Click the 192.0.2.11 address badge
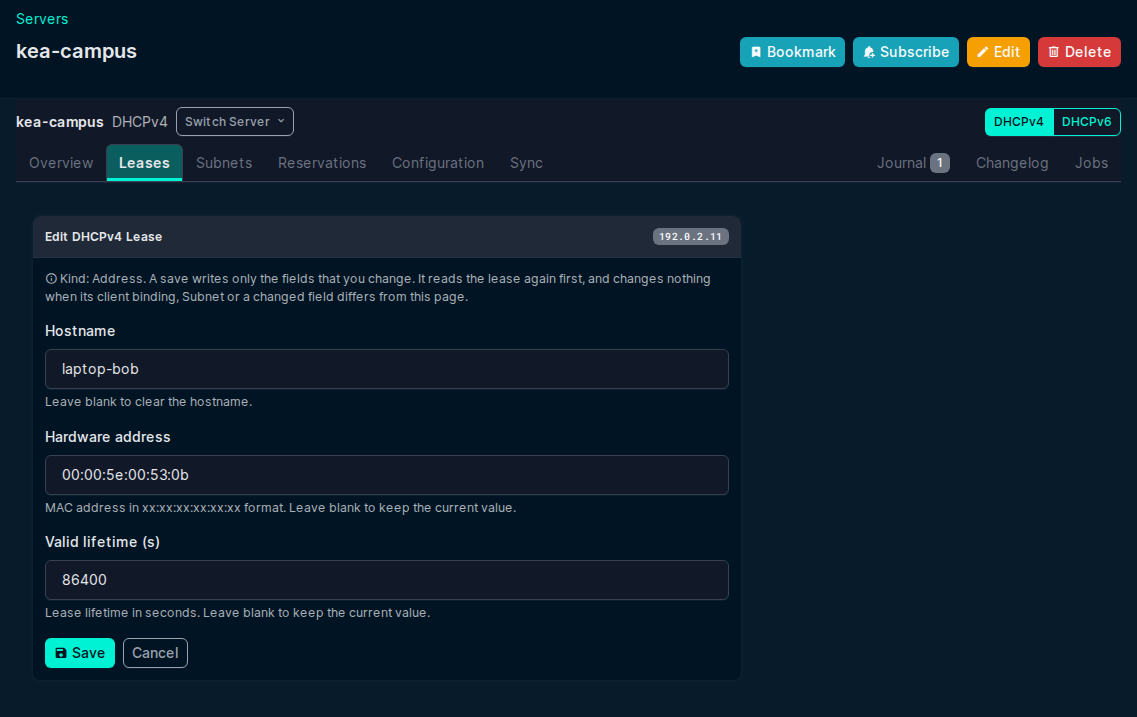The width and height of the screenshot is (1137, 717). 690,237
